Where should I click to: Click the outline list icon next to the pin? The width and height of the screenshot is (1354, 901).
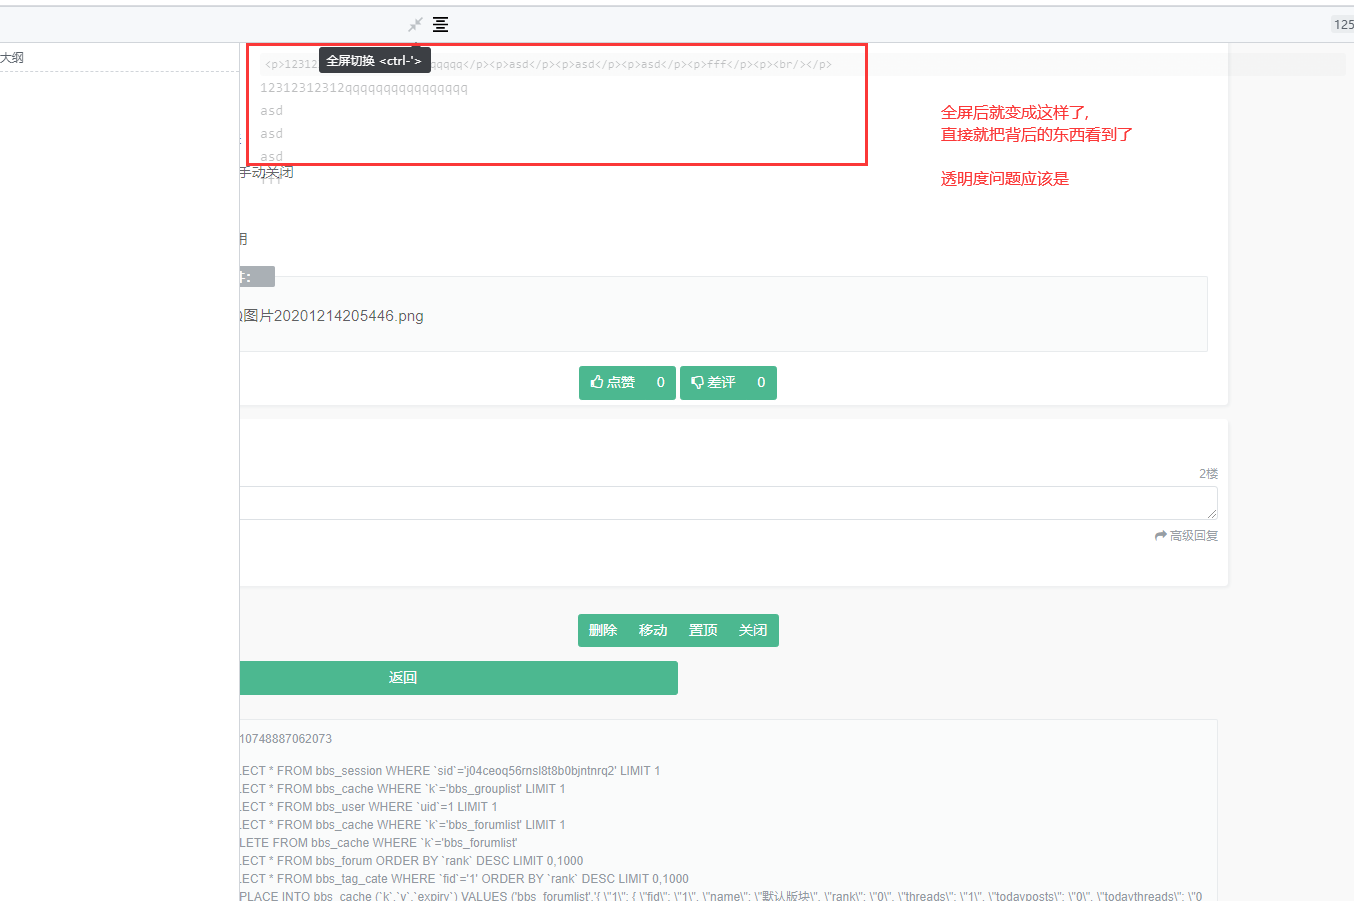(440, 24)
